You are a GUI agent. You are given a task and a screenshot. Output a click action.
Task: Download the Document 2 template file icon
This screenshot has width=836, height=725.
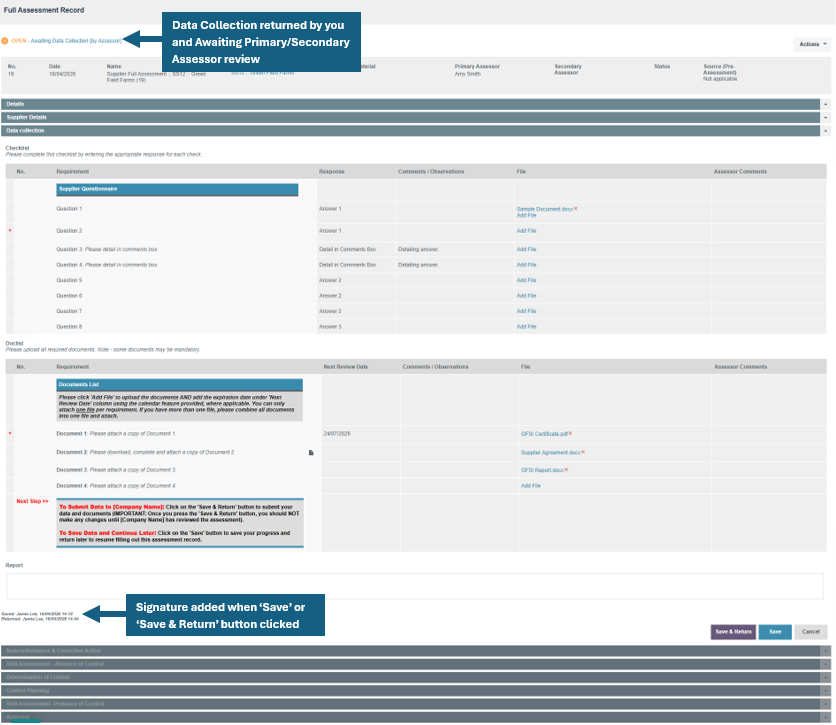click(311, 453)
